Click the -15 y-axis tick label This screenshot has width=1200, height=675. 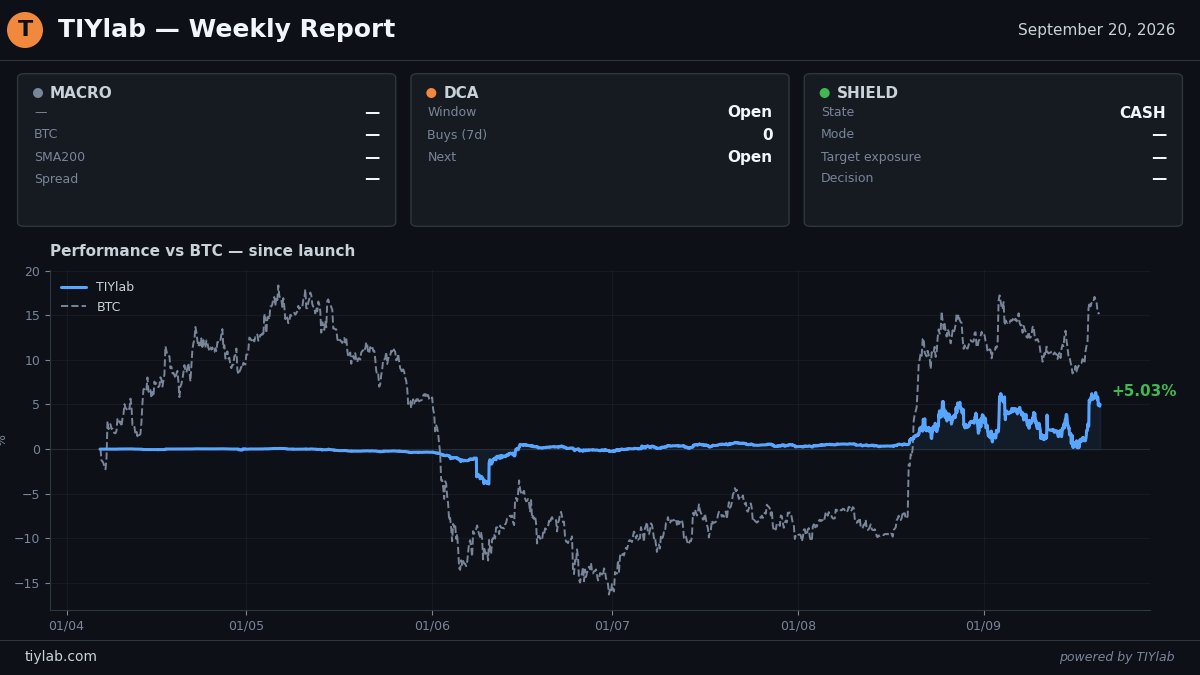pos(29,583)
